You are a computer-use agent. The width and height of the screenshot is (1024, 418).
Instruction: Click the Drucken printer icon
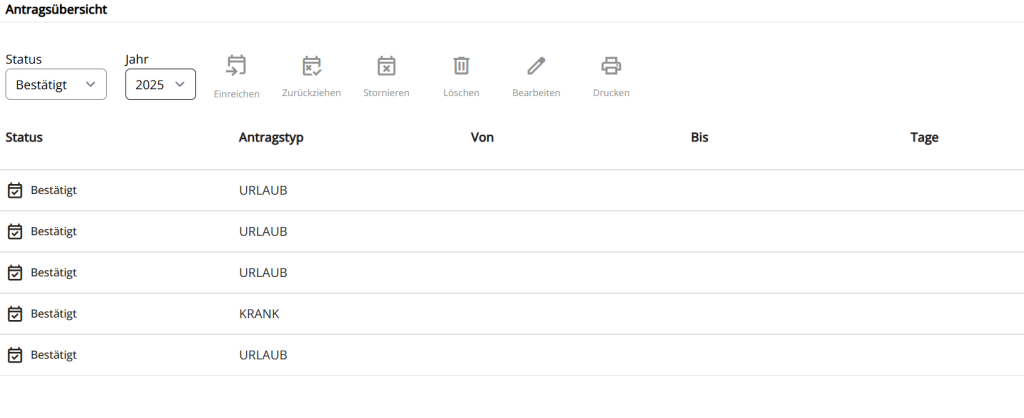pyautogui.click(x=611, y=65)
